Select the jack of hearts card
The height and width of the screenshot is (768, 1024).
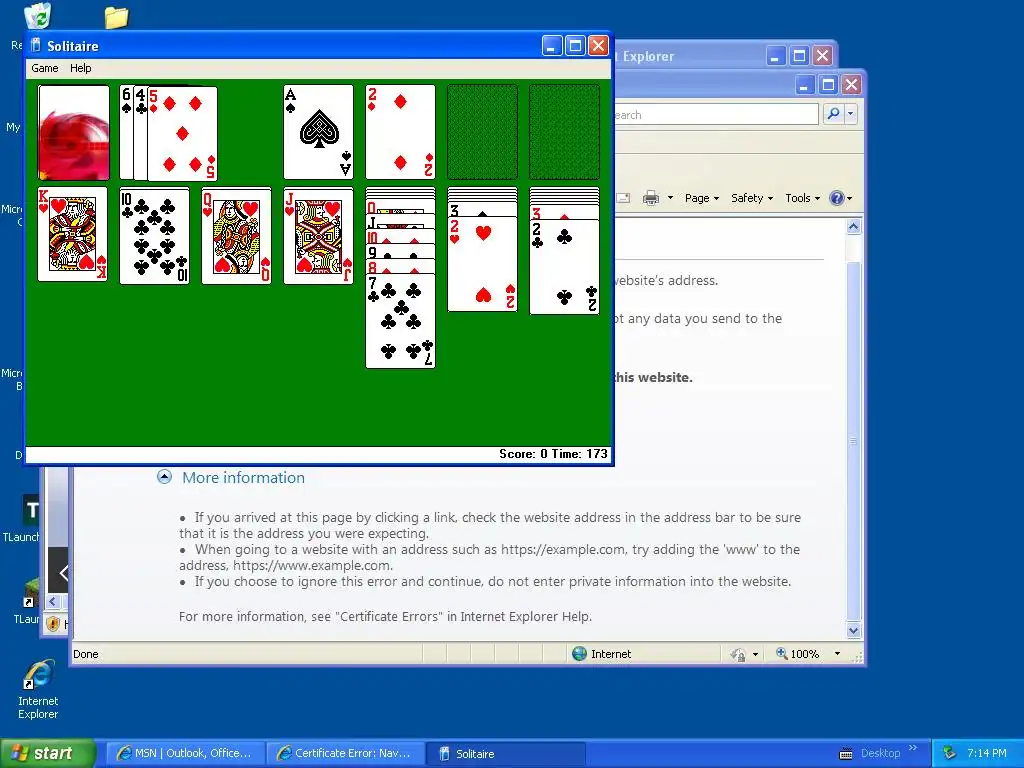pos(318,236)
